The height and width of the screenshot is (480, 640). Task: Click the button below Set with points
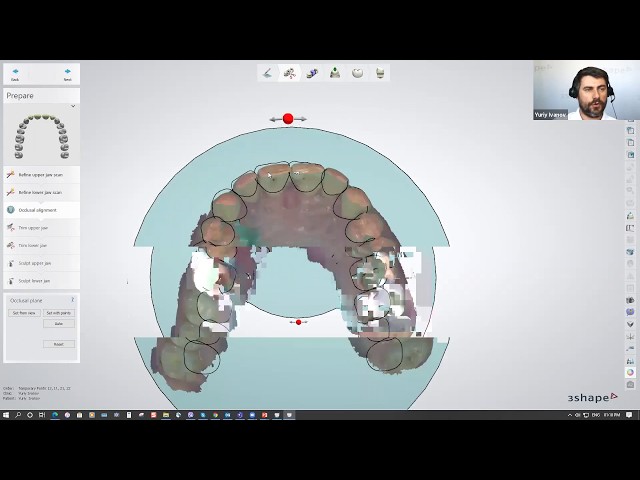pos(59,324)
